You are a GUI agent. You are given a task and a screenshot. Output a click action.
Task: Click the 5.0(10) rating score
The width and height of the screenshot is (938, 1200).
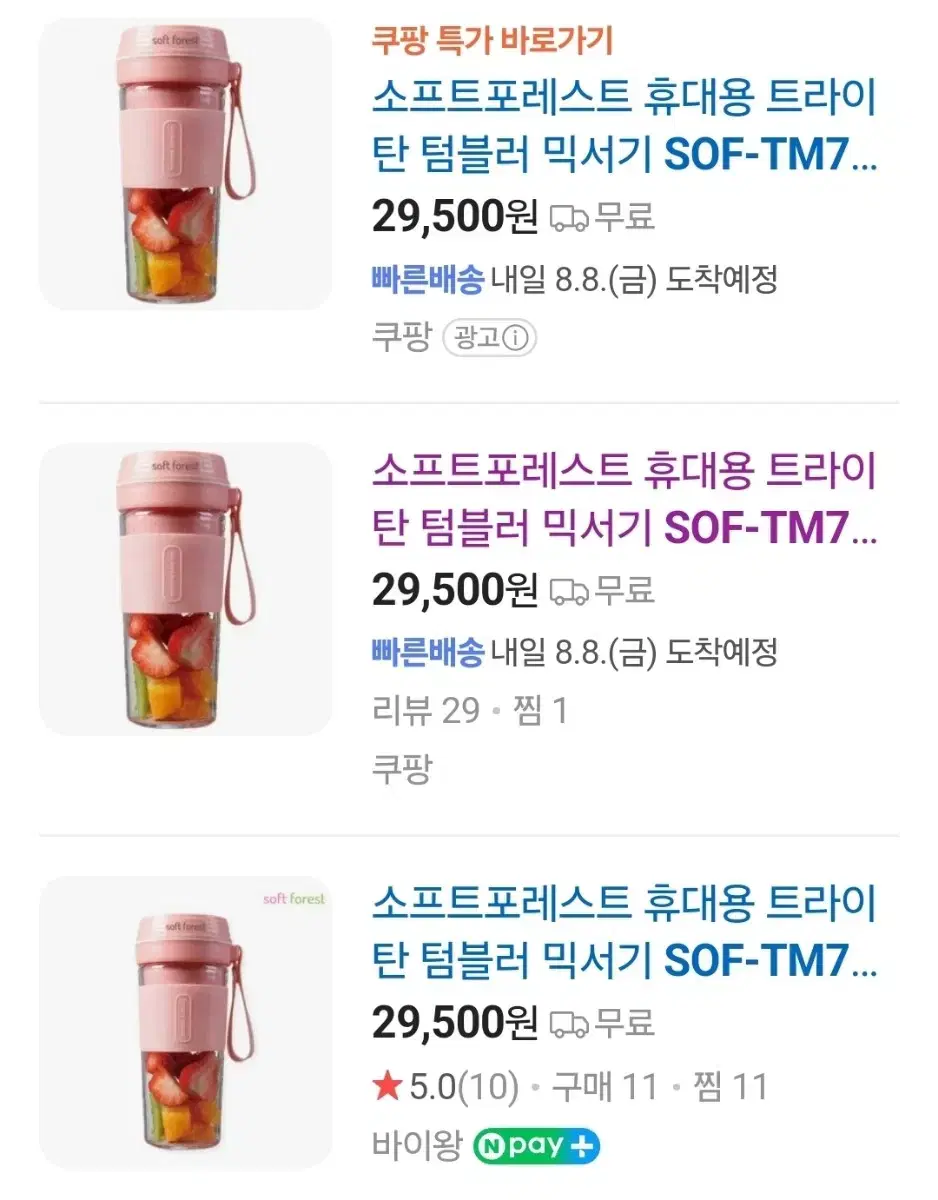(x=464, y=1086)
